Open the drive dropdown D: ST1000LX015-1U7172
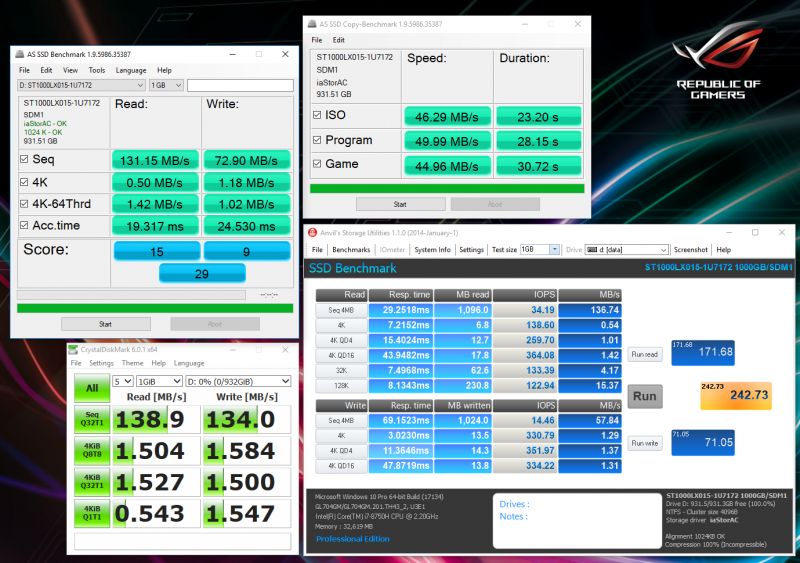Screen dimensions: 800x563 (81, 85)
